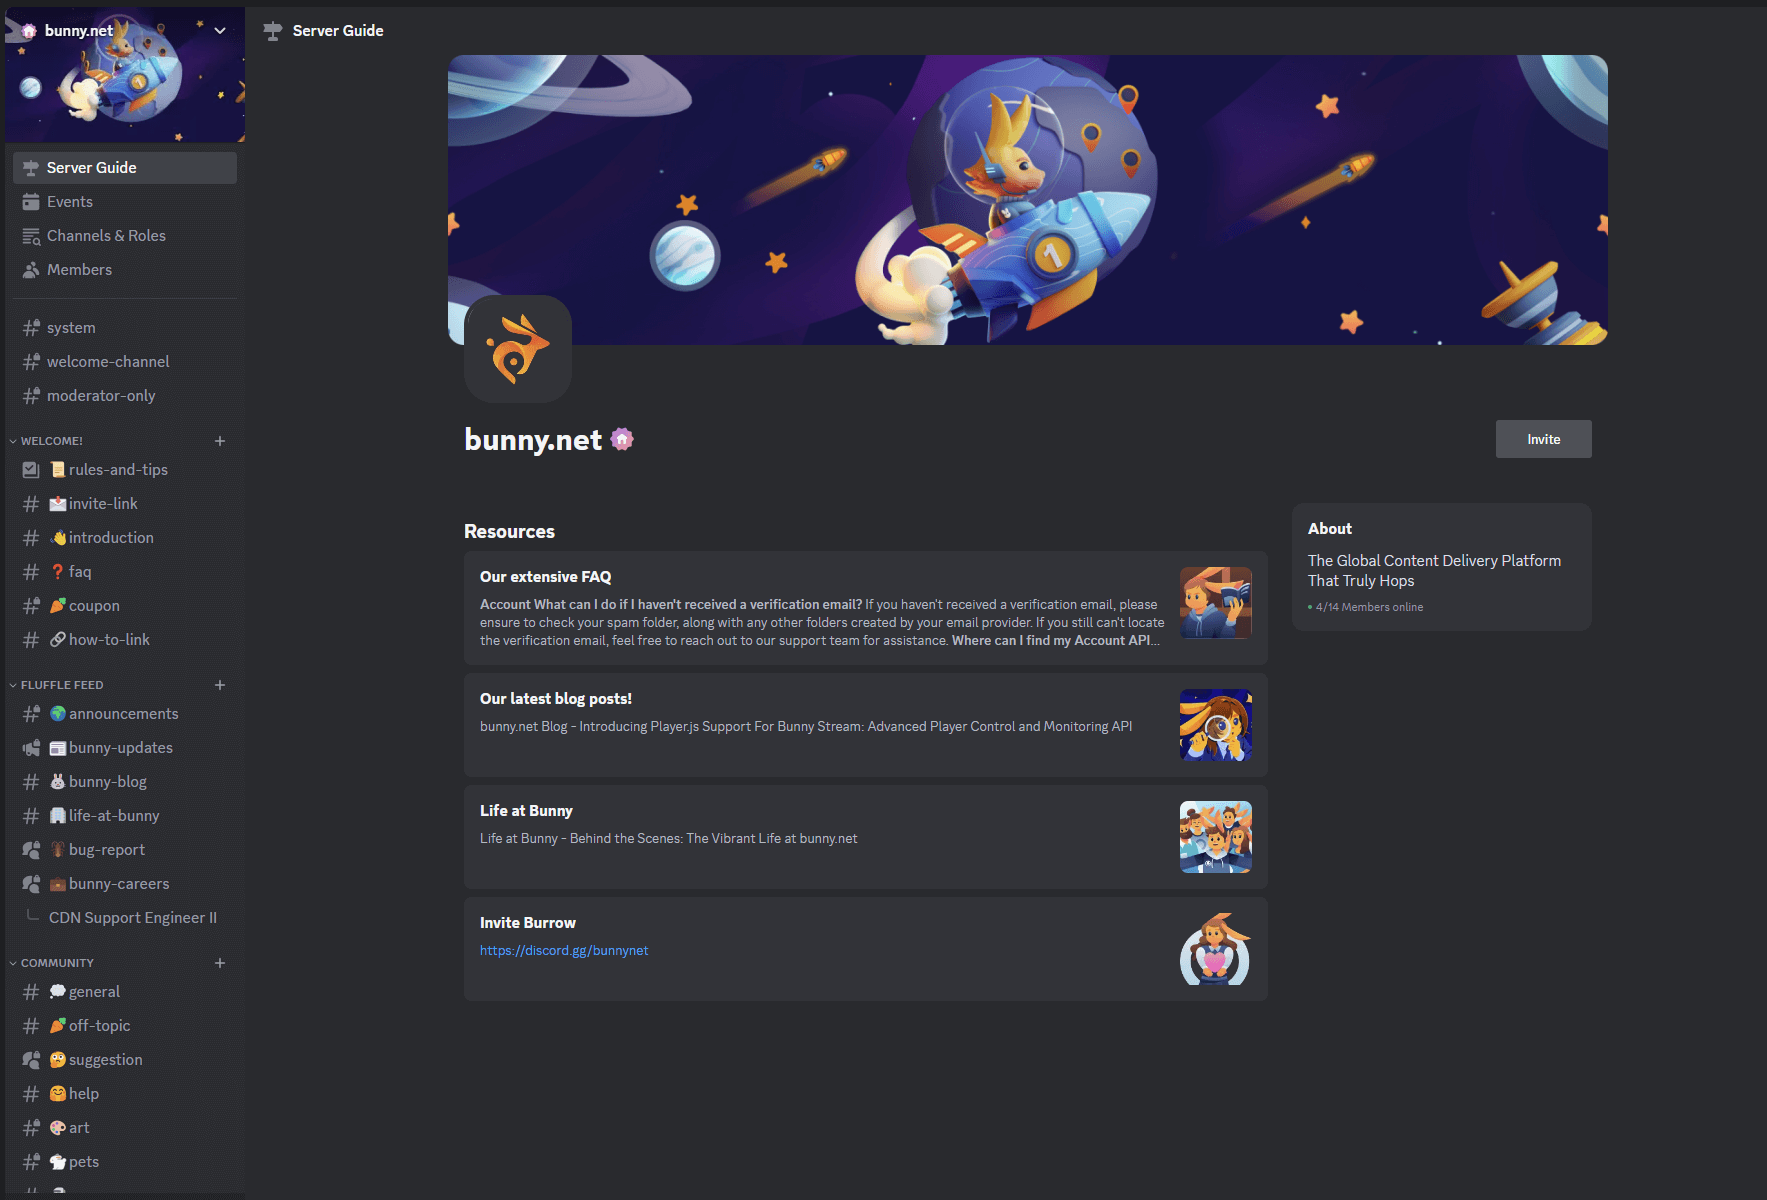Open the Life at Bunny thumbnail

(1216, 837)
